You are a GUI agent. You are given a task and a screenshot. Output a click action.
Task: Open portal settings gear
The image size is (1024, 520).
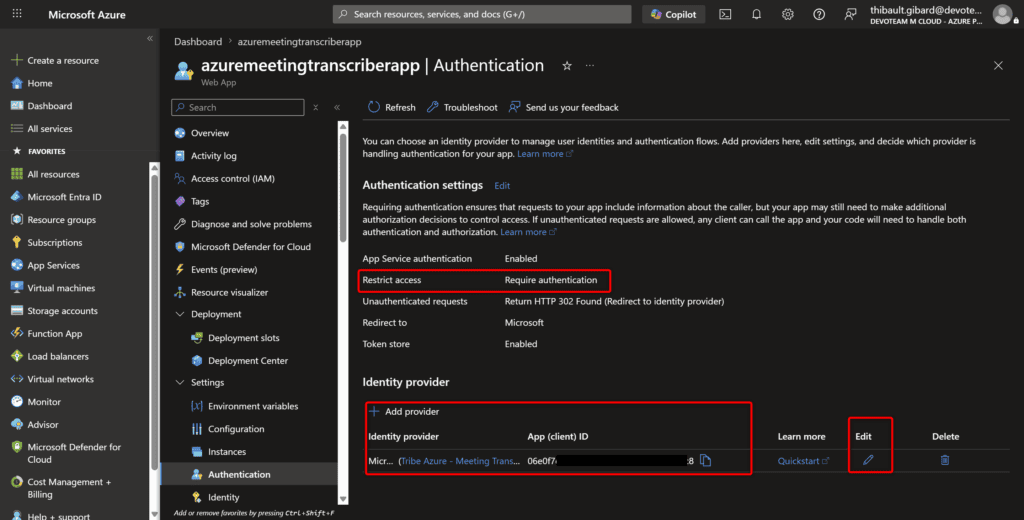point(788,14)
